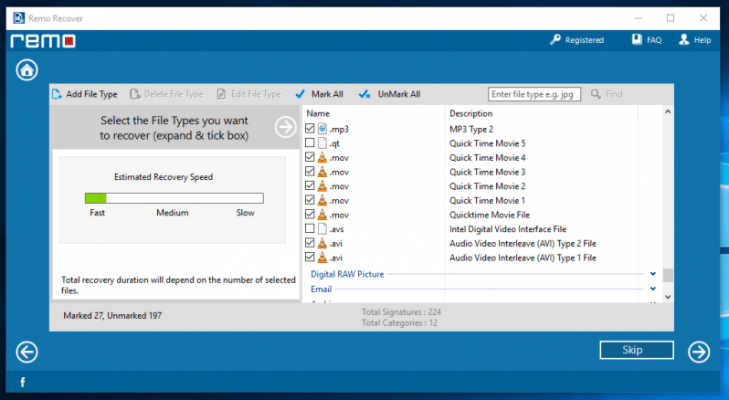The height and width of the screenshot is (400, 729).
Task: Click the file list scrollbar thumb
Action: click(x=668, y=275)
